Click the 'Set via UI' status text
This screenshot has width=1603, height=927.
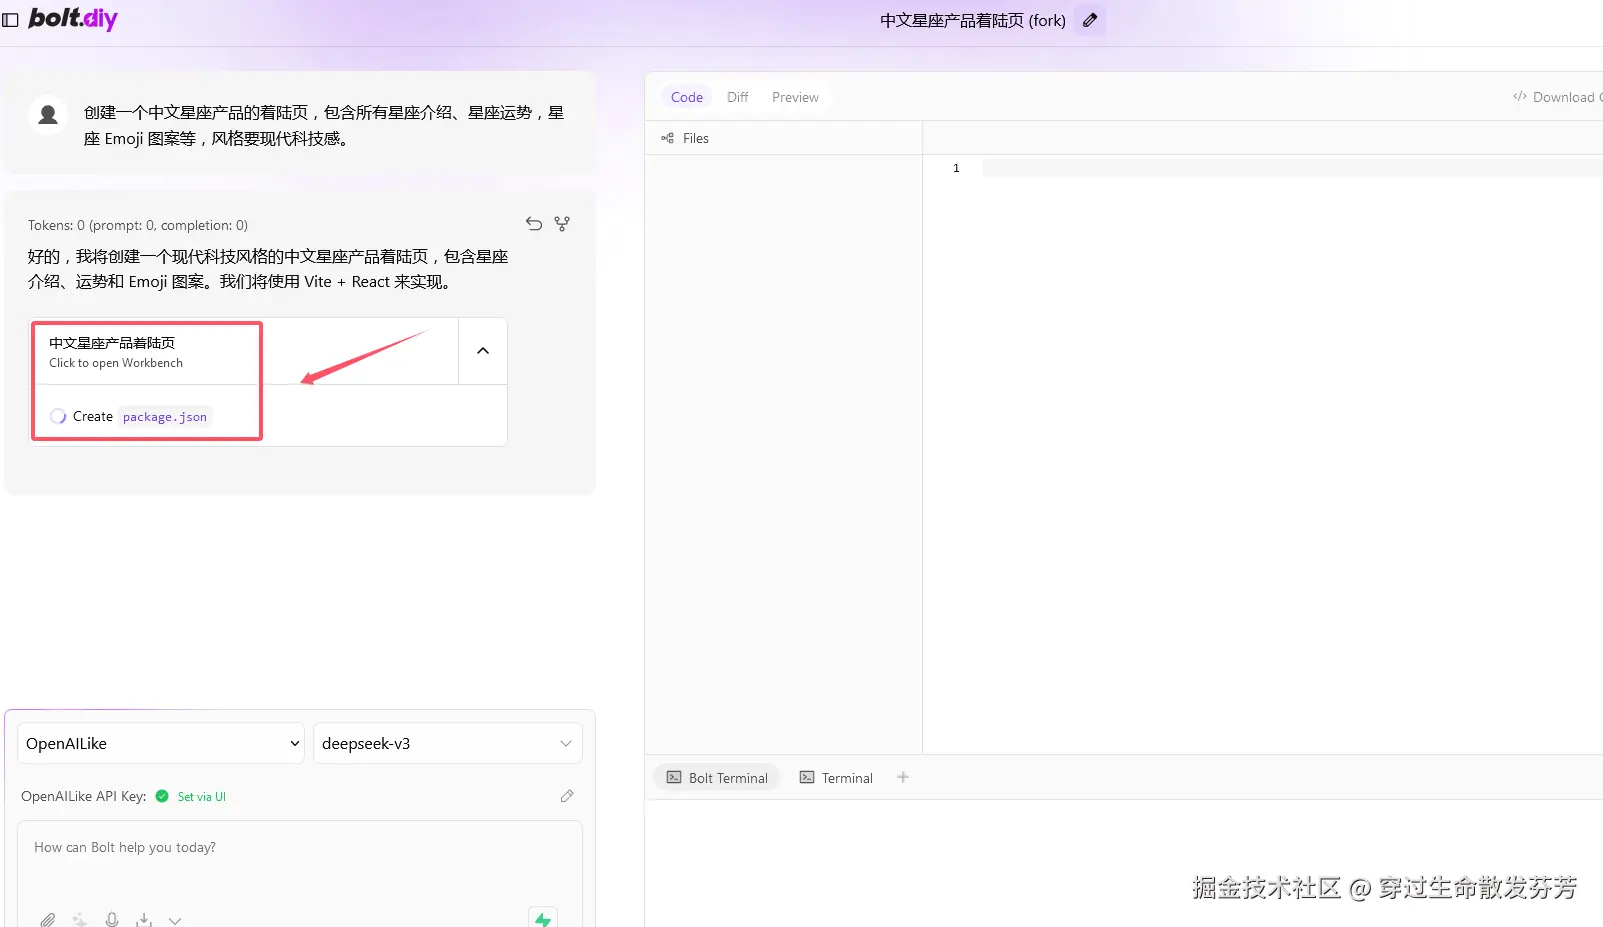click(202, 797)
